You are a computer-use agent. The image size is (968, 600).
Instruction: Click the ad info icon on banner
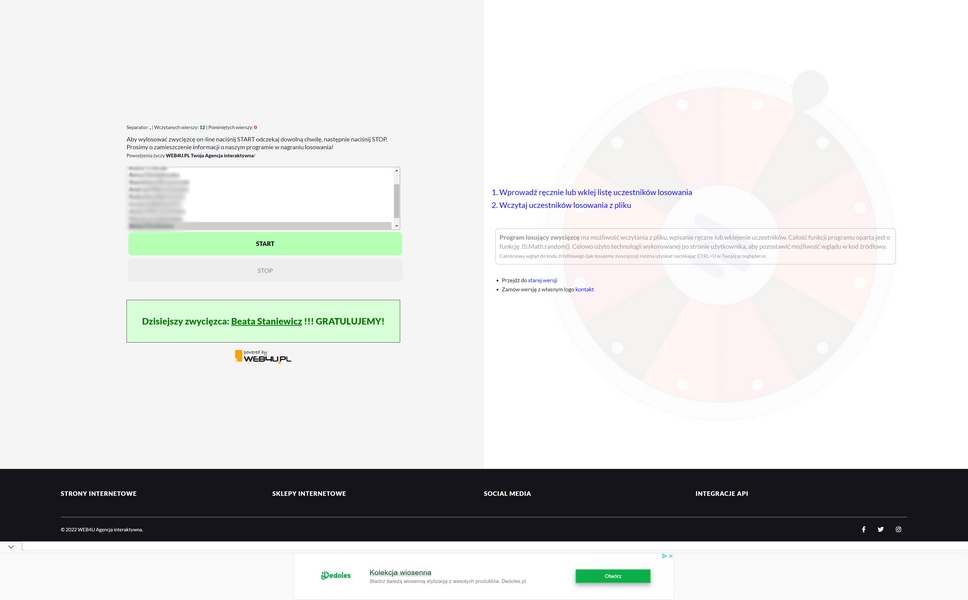tap(663, 556)
